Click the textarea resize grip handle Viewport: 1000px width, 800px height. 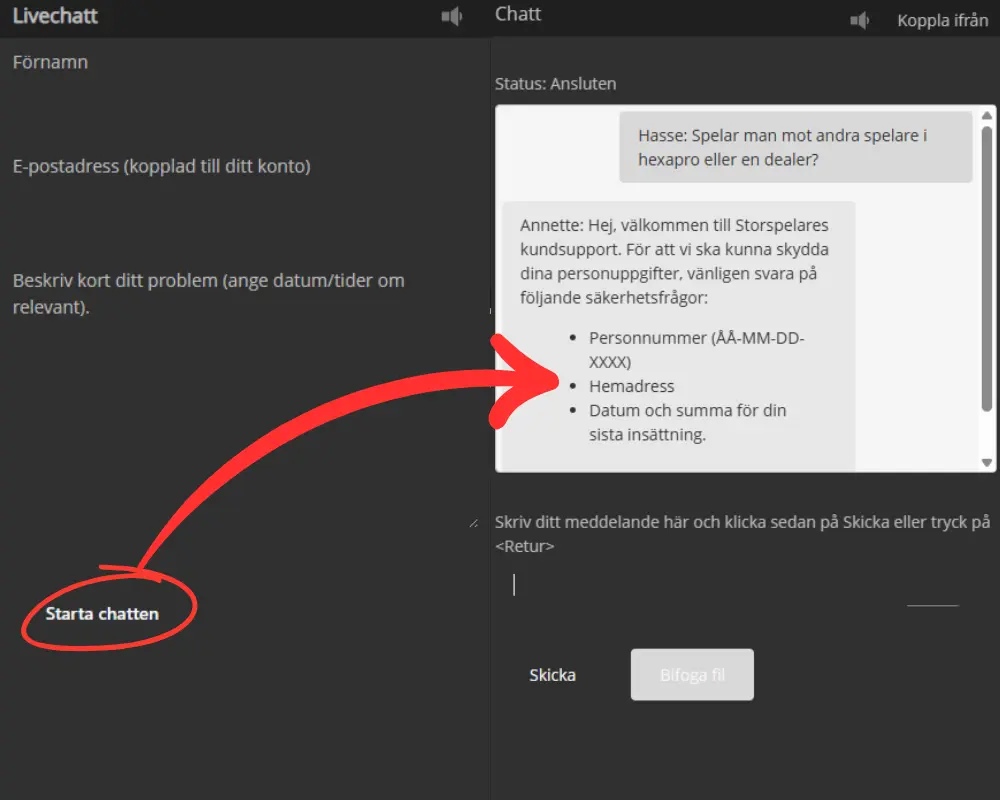click(474, 524)
